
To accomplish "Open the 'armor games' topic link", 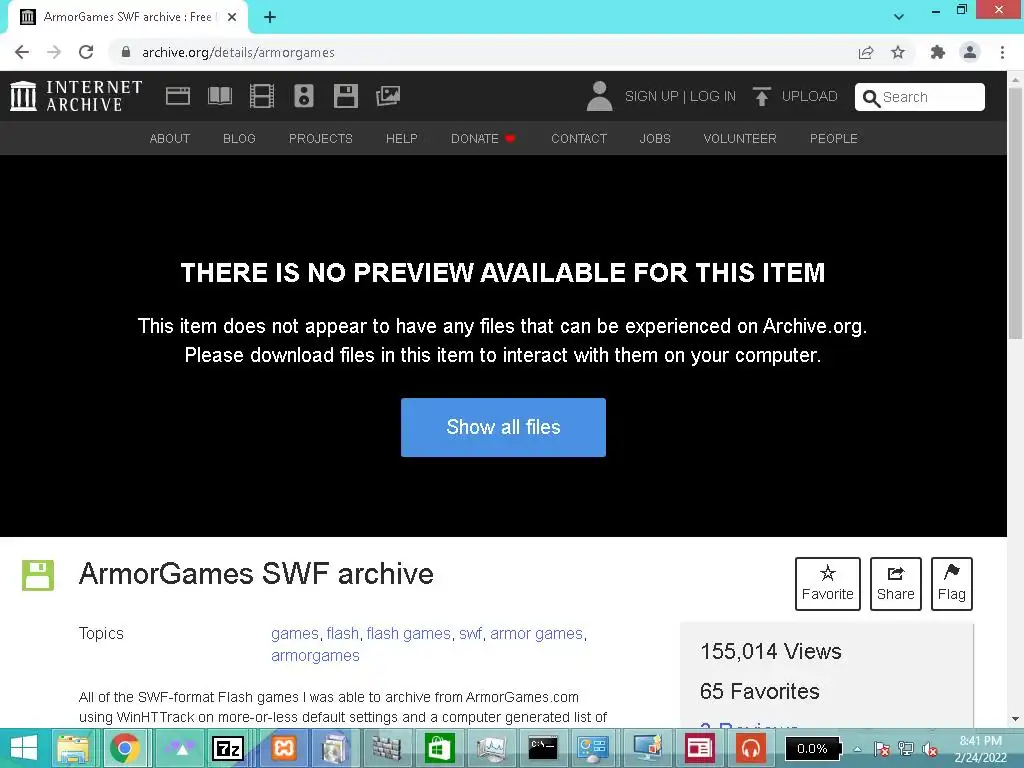I will (536, 633).
